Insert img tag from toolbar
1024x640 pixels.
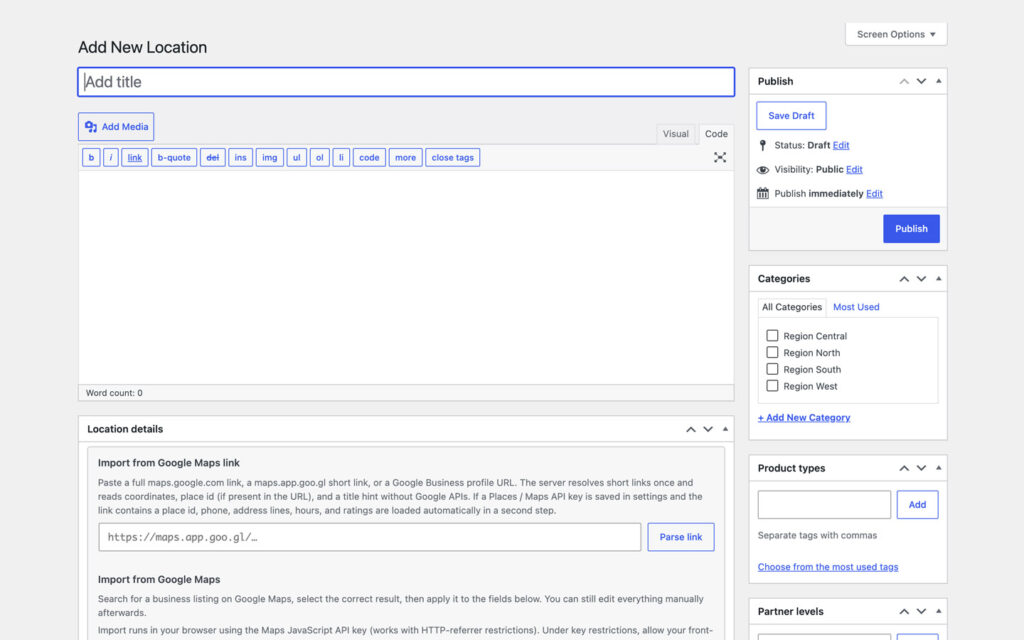tap(270, 157)
